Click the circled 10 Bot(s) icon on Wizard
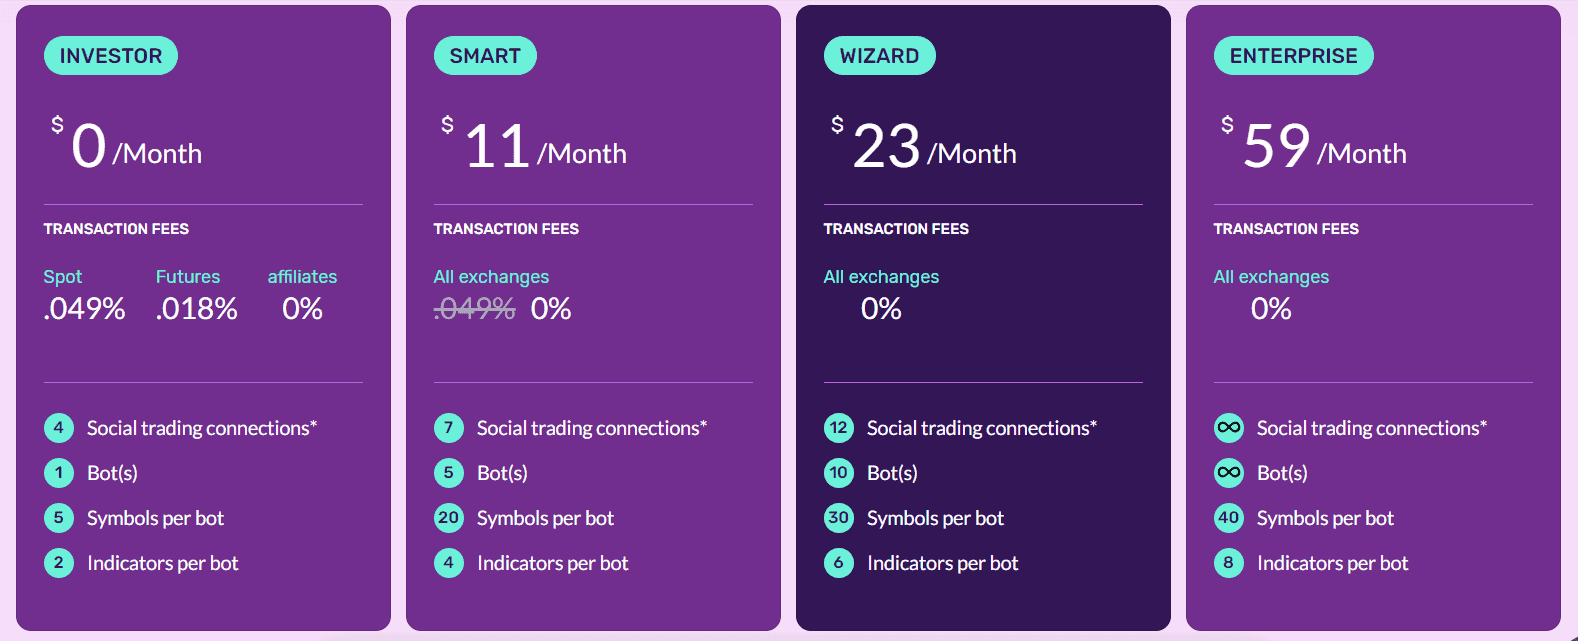 click(x=839, y=473)
